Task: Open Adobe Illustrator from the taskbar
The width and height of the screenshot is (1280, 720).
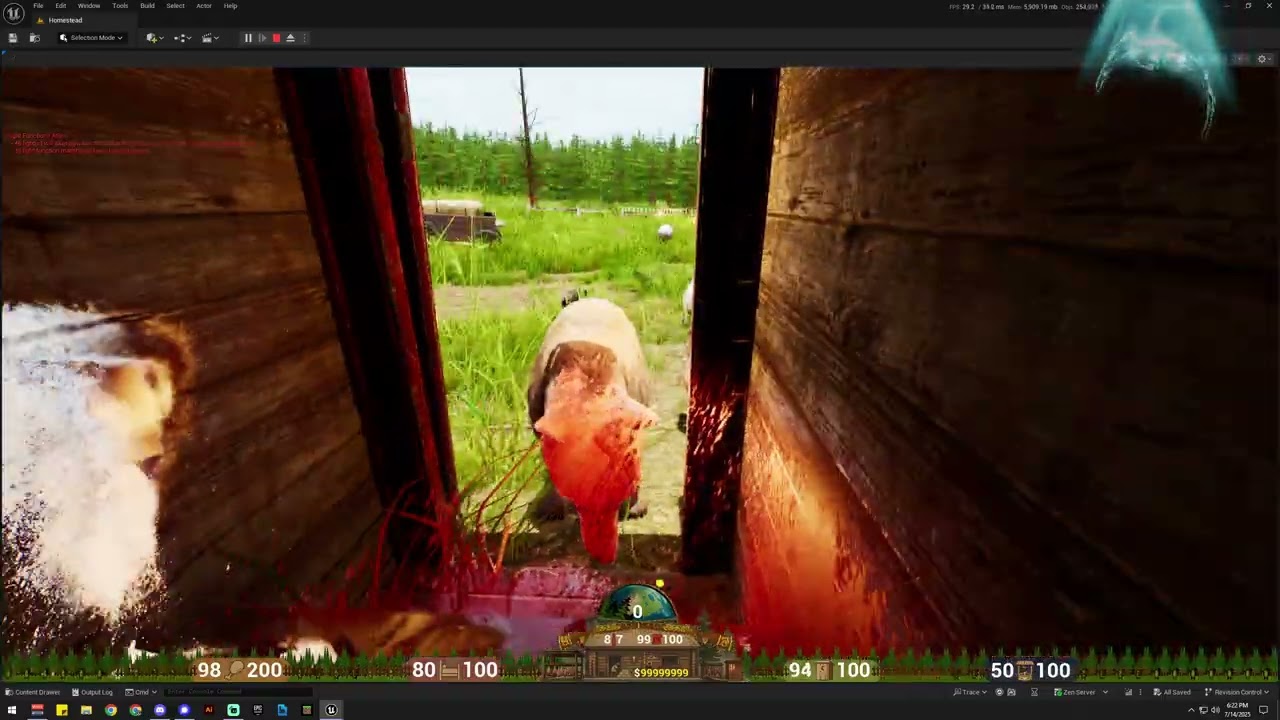Action: 209,710
